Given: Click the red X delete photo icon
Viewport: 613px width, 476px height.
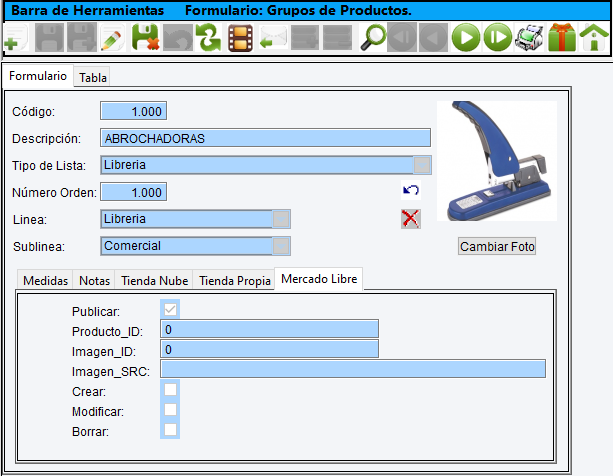Looking at the screenshot, I should (x=410, y=218).
